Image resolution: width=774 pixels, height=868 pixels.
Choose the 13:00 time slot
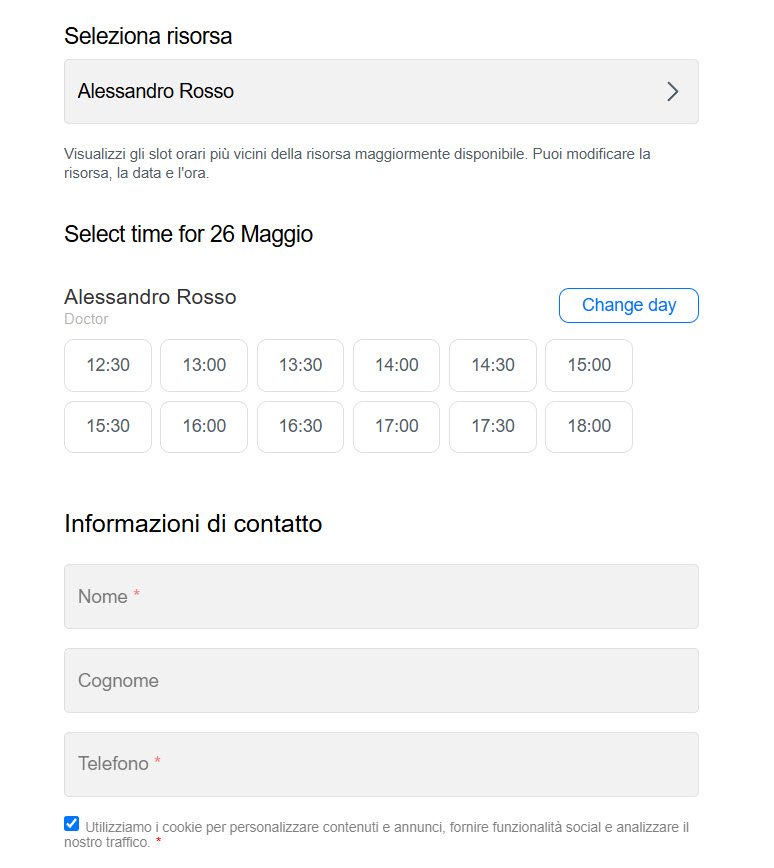tap(204, 365)
